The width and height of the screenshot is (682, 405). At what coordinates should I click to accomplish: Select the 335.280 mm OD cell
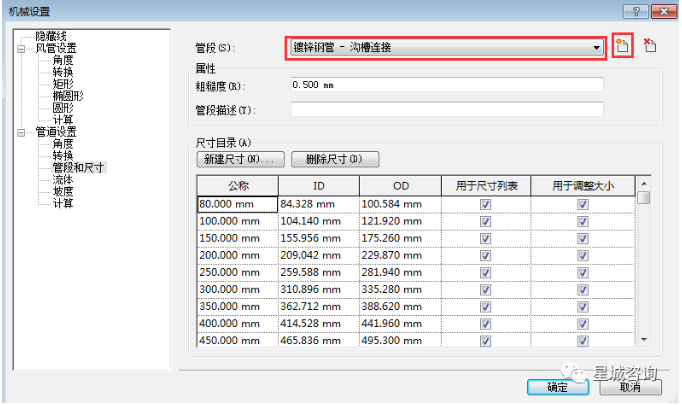(x=401, y=290)
